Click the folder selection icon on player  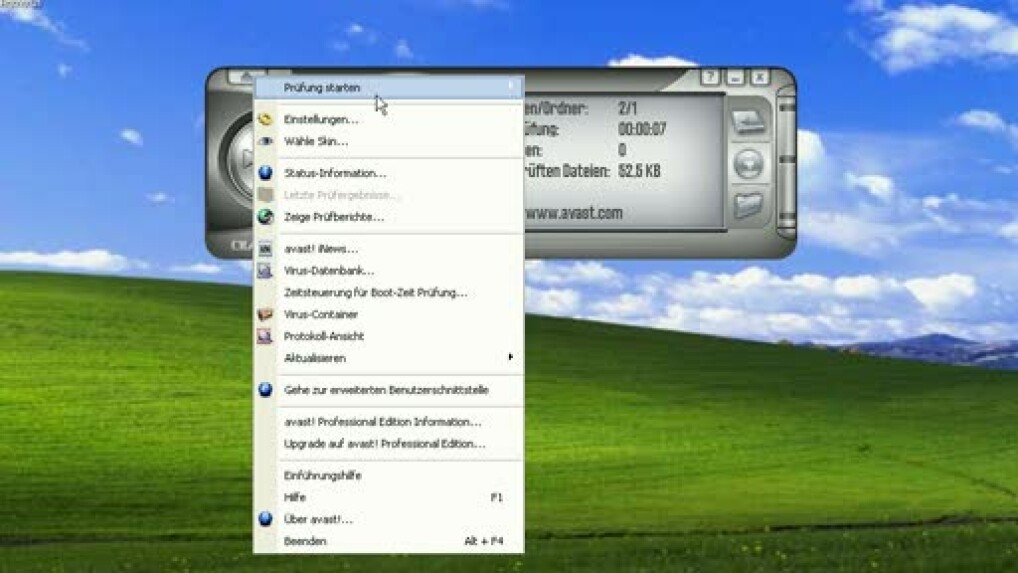tap(749, 206)
